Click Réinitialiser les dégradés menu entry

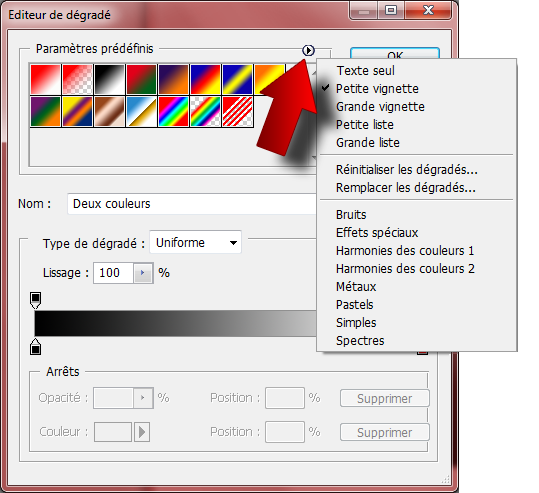(x=407, y=169)
